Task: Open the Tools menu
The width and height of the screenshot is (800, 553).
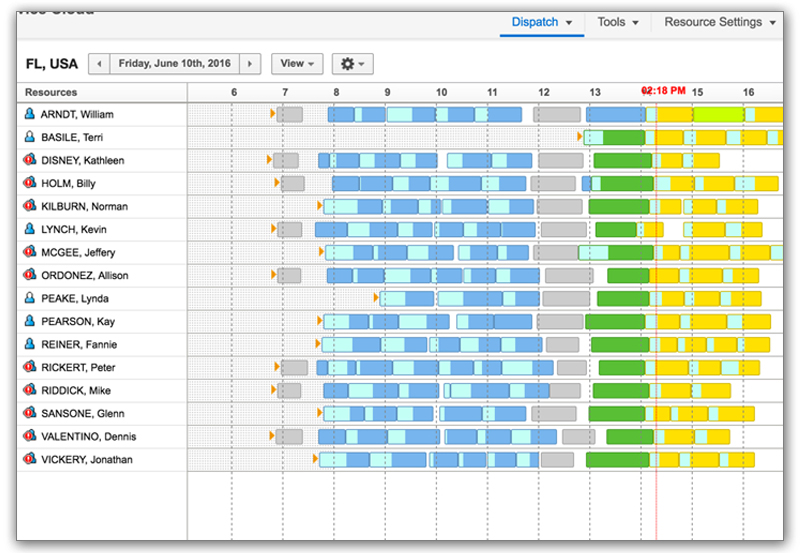Action: tap(618, 22)
